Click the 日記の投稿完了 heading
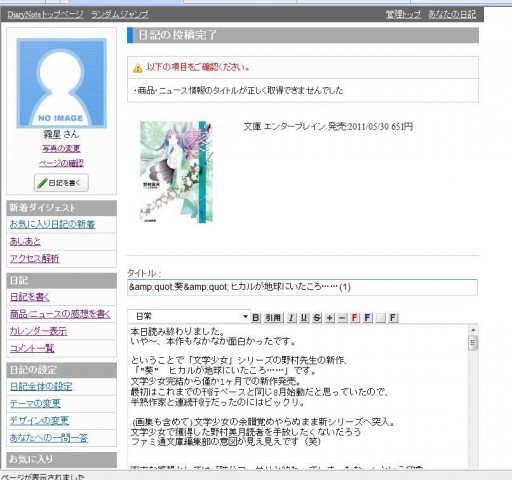This screenshot has height=480, width=512. pyautogui.click(x=178, y=35)
